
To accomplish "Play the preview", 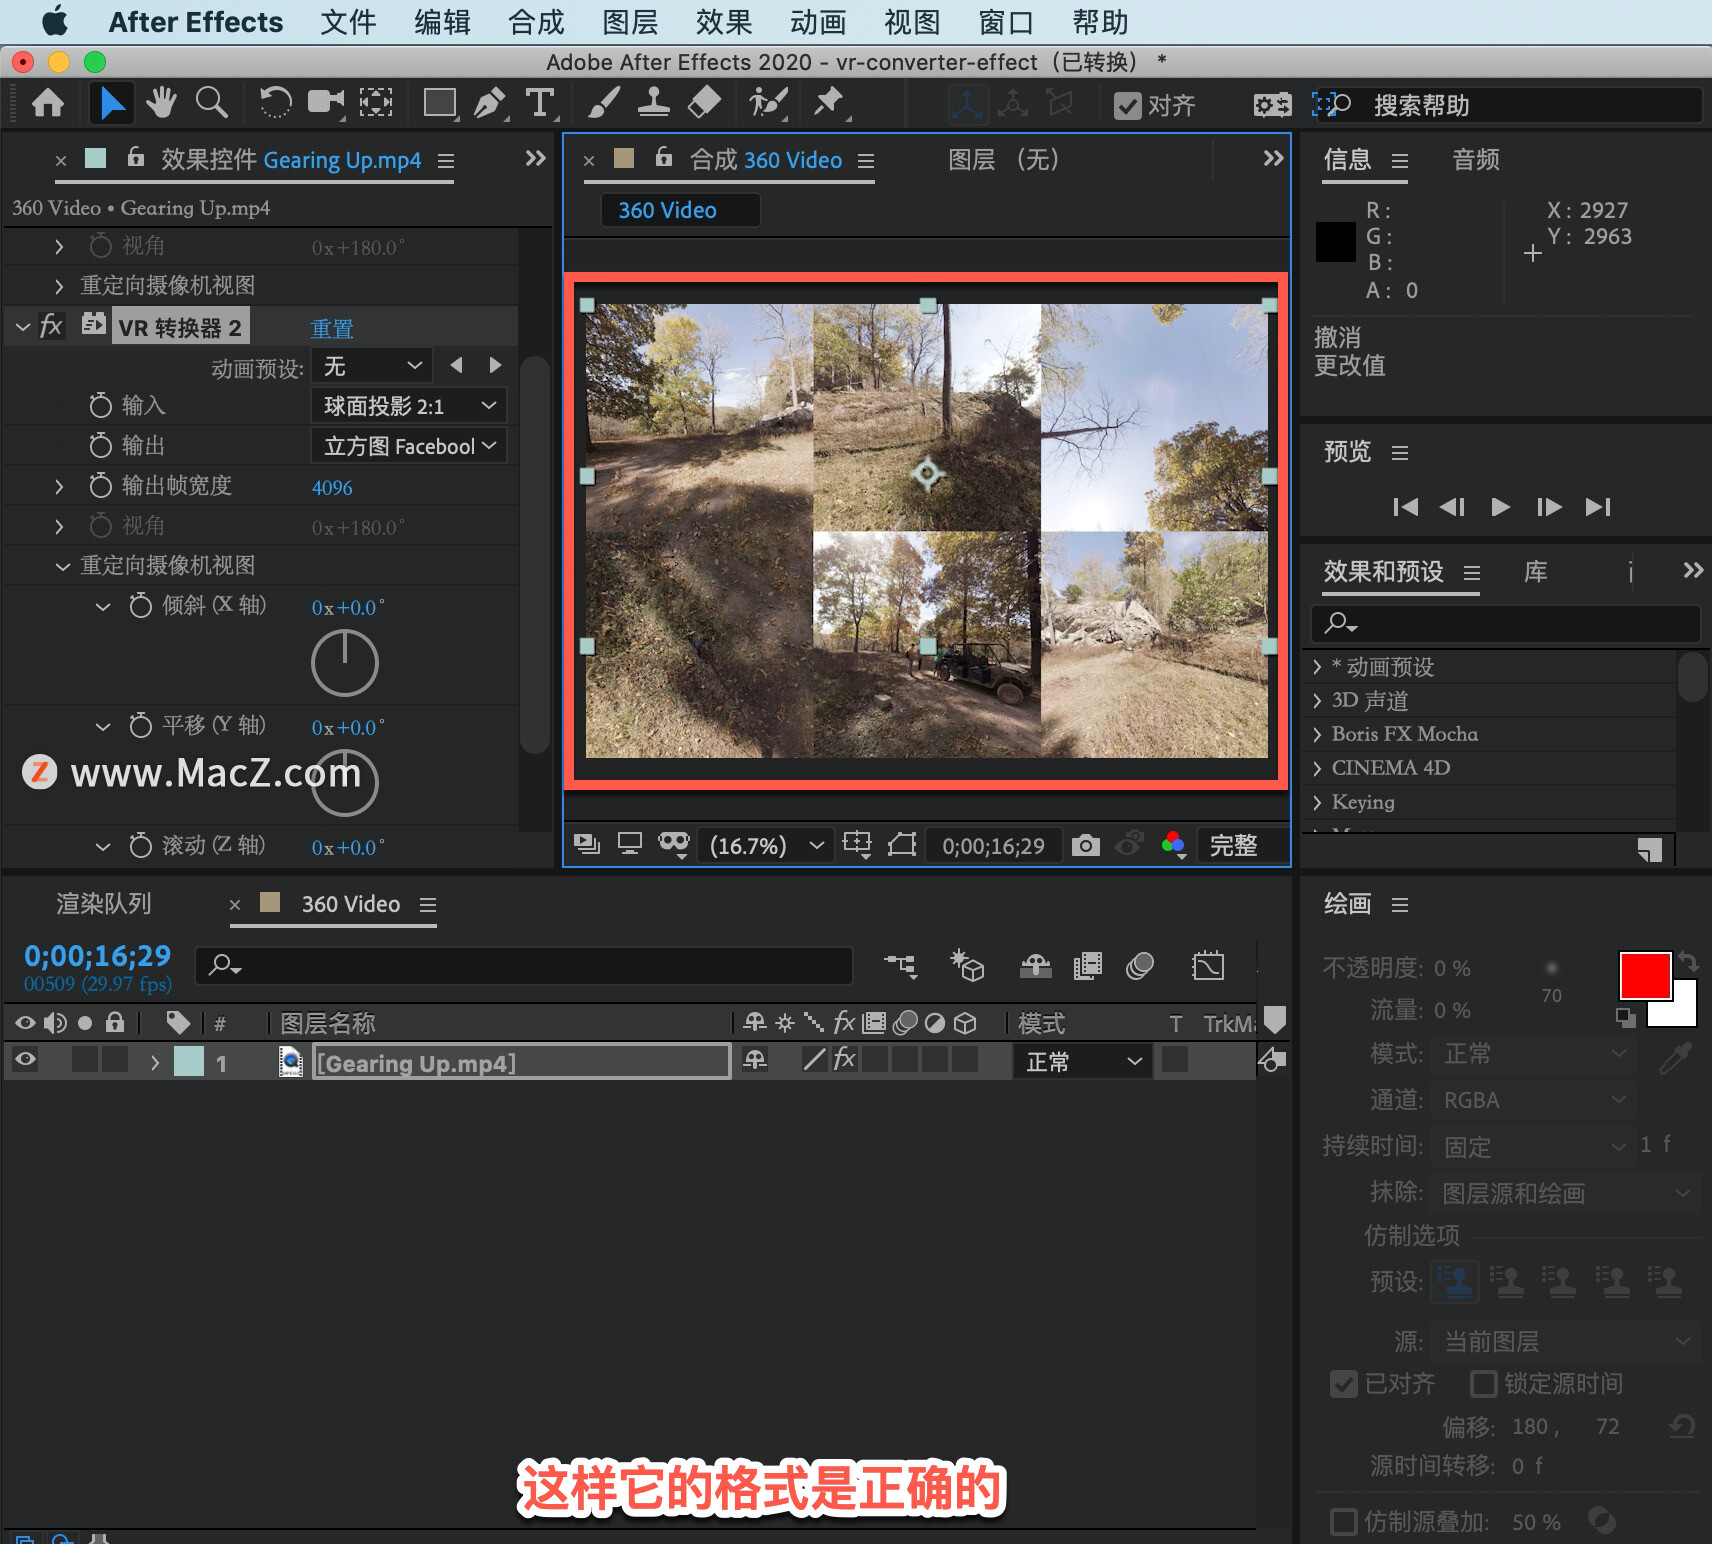I will (x=1500, y=507).
